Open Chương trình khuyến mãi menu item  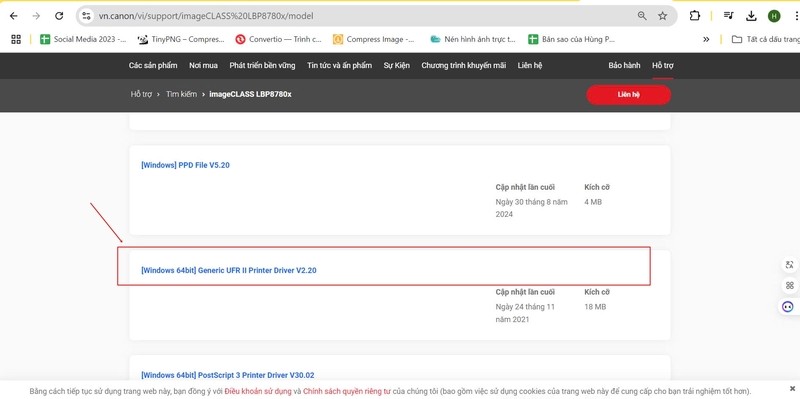click(x=463, y=65)
